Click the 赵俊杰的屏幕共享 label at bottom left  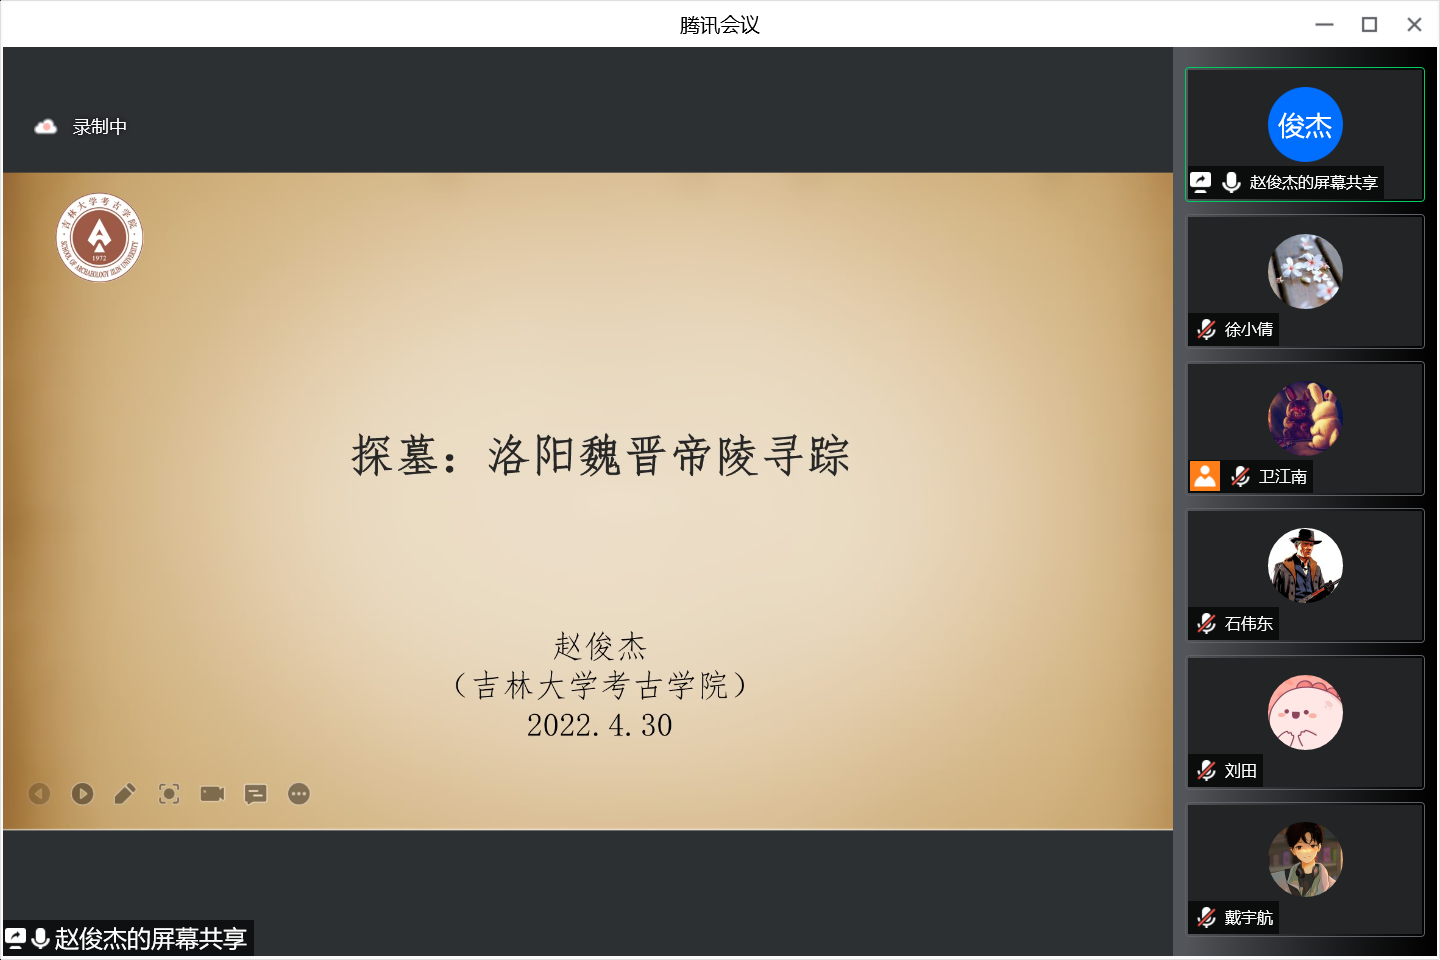tap(150, 939)
